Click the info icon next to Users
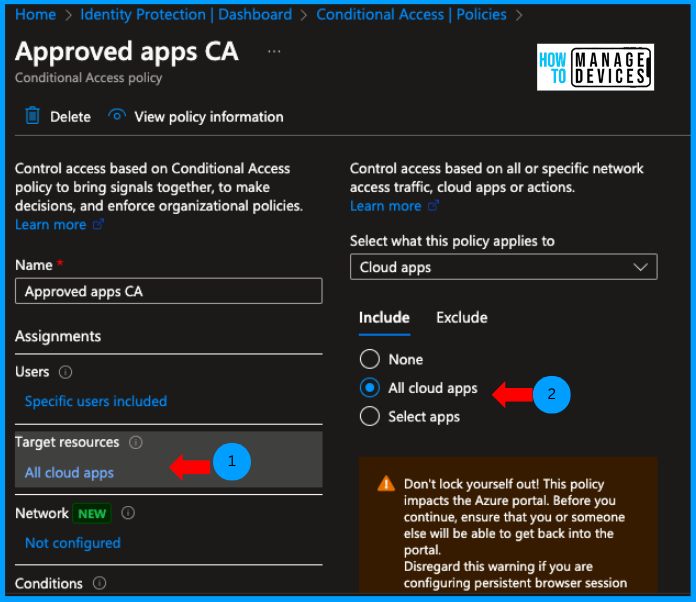The image size is (696, 602). coord(65,372)
